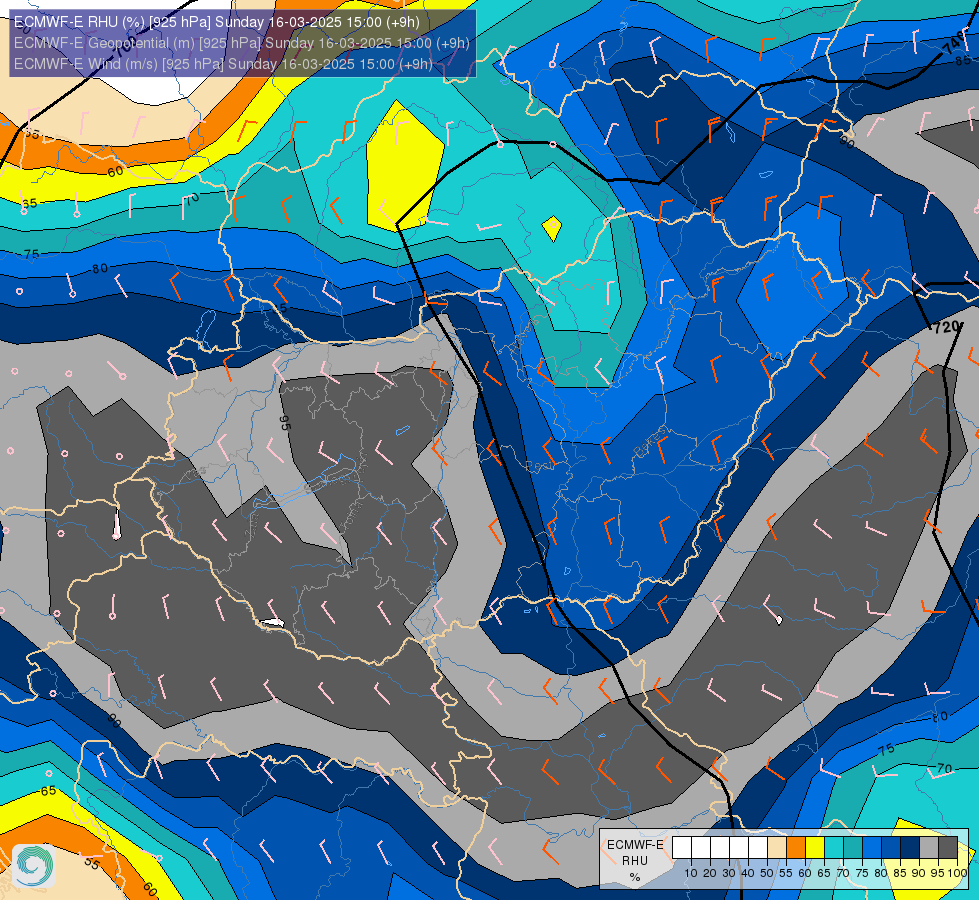Click the dark grey legend swatch for 95-100%
The height and width of the screenshot is (900, 979).
tap(948, 848)
